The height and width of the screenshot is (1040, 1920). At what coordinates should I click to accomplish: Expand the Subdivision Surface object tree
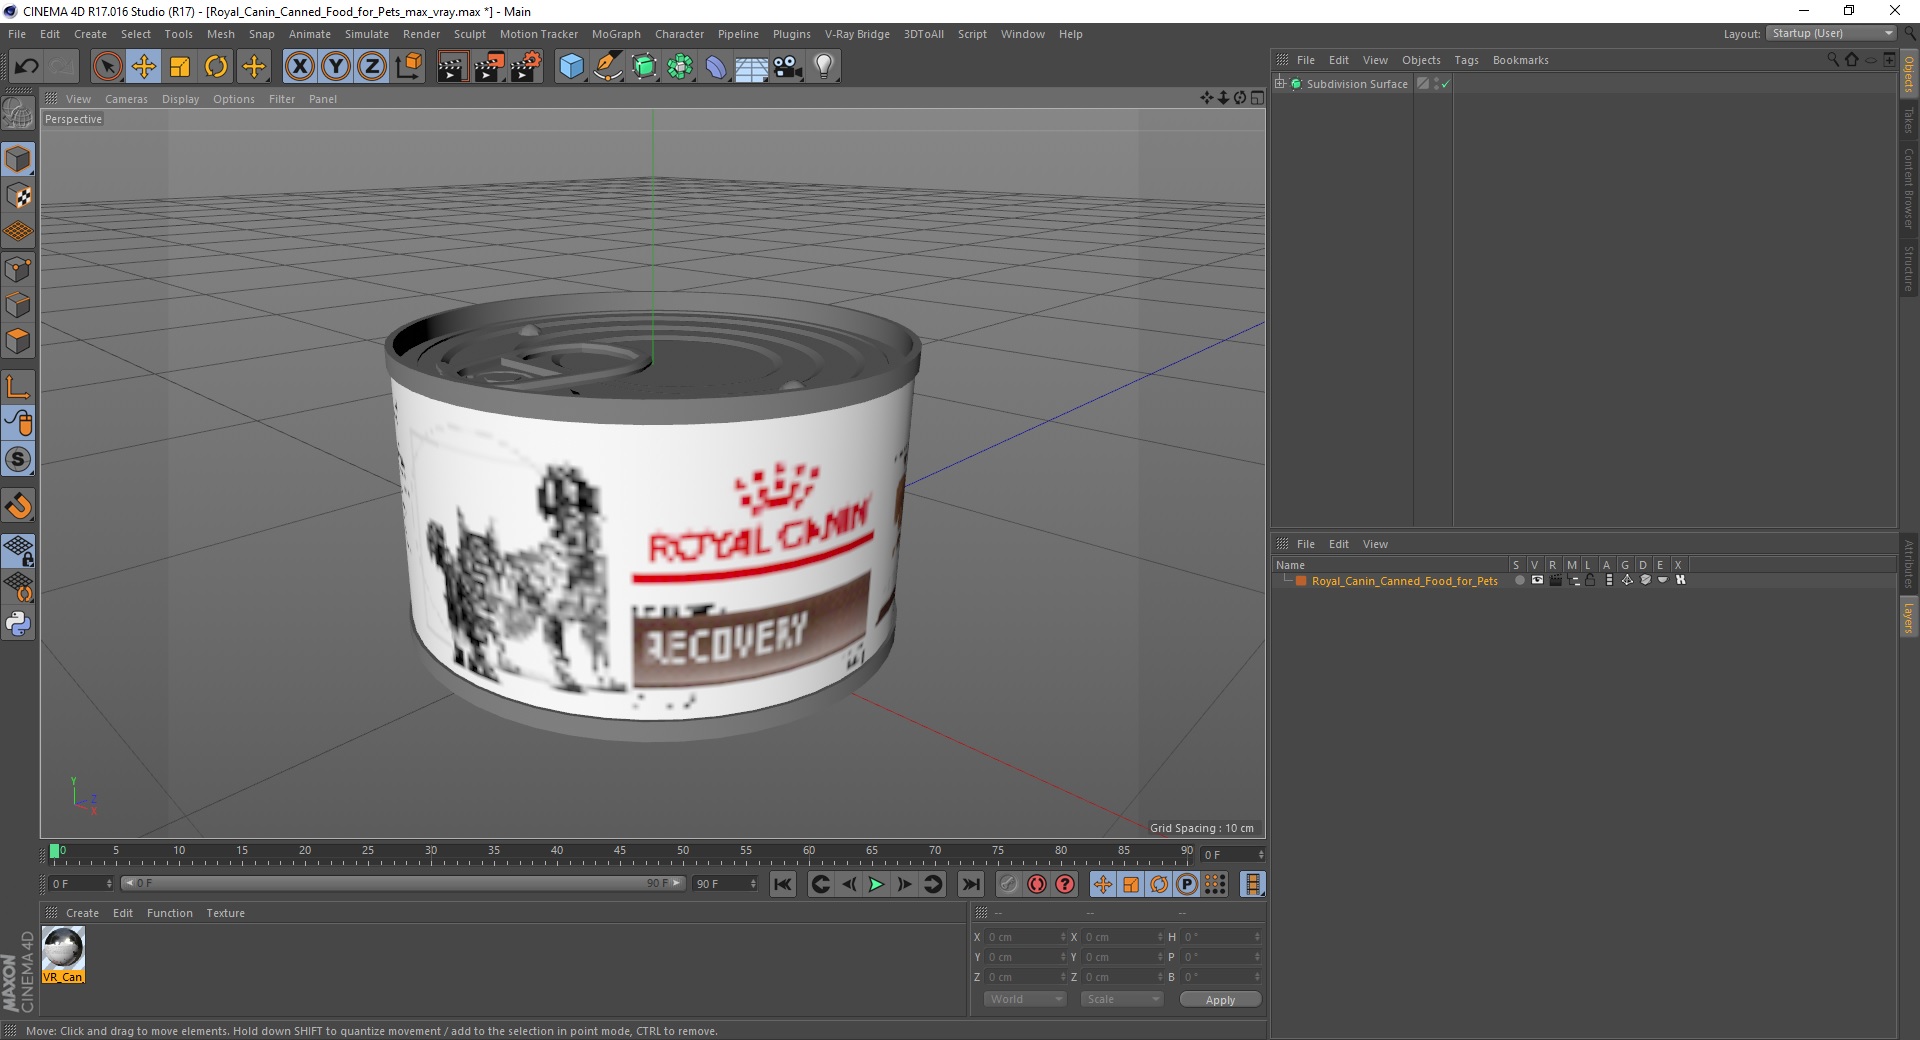click(1279, 84)
